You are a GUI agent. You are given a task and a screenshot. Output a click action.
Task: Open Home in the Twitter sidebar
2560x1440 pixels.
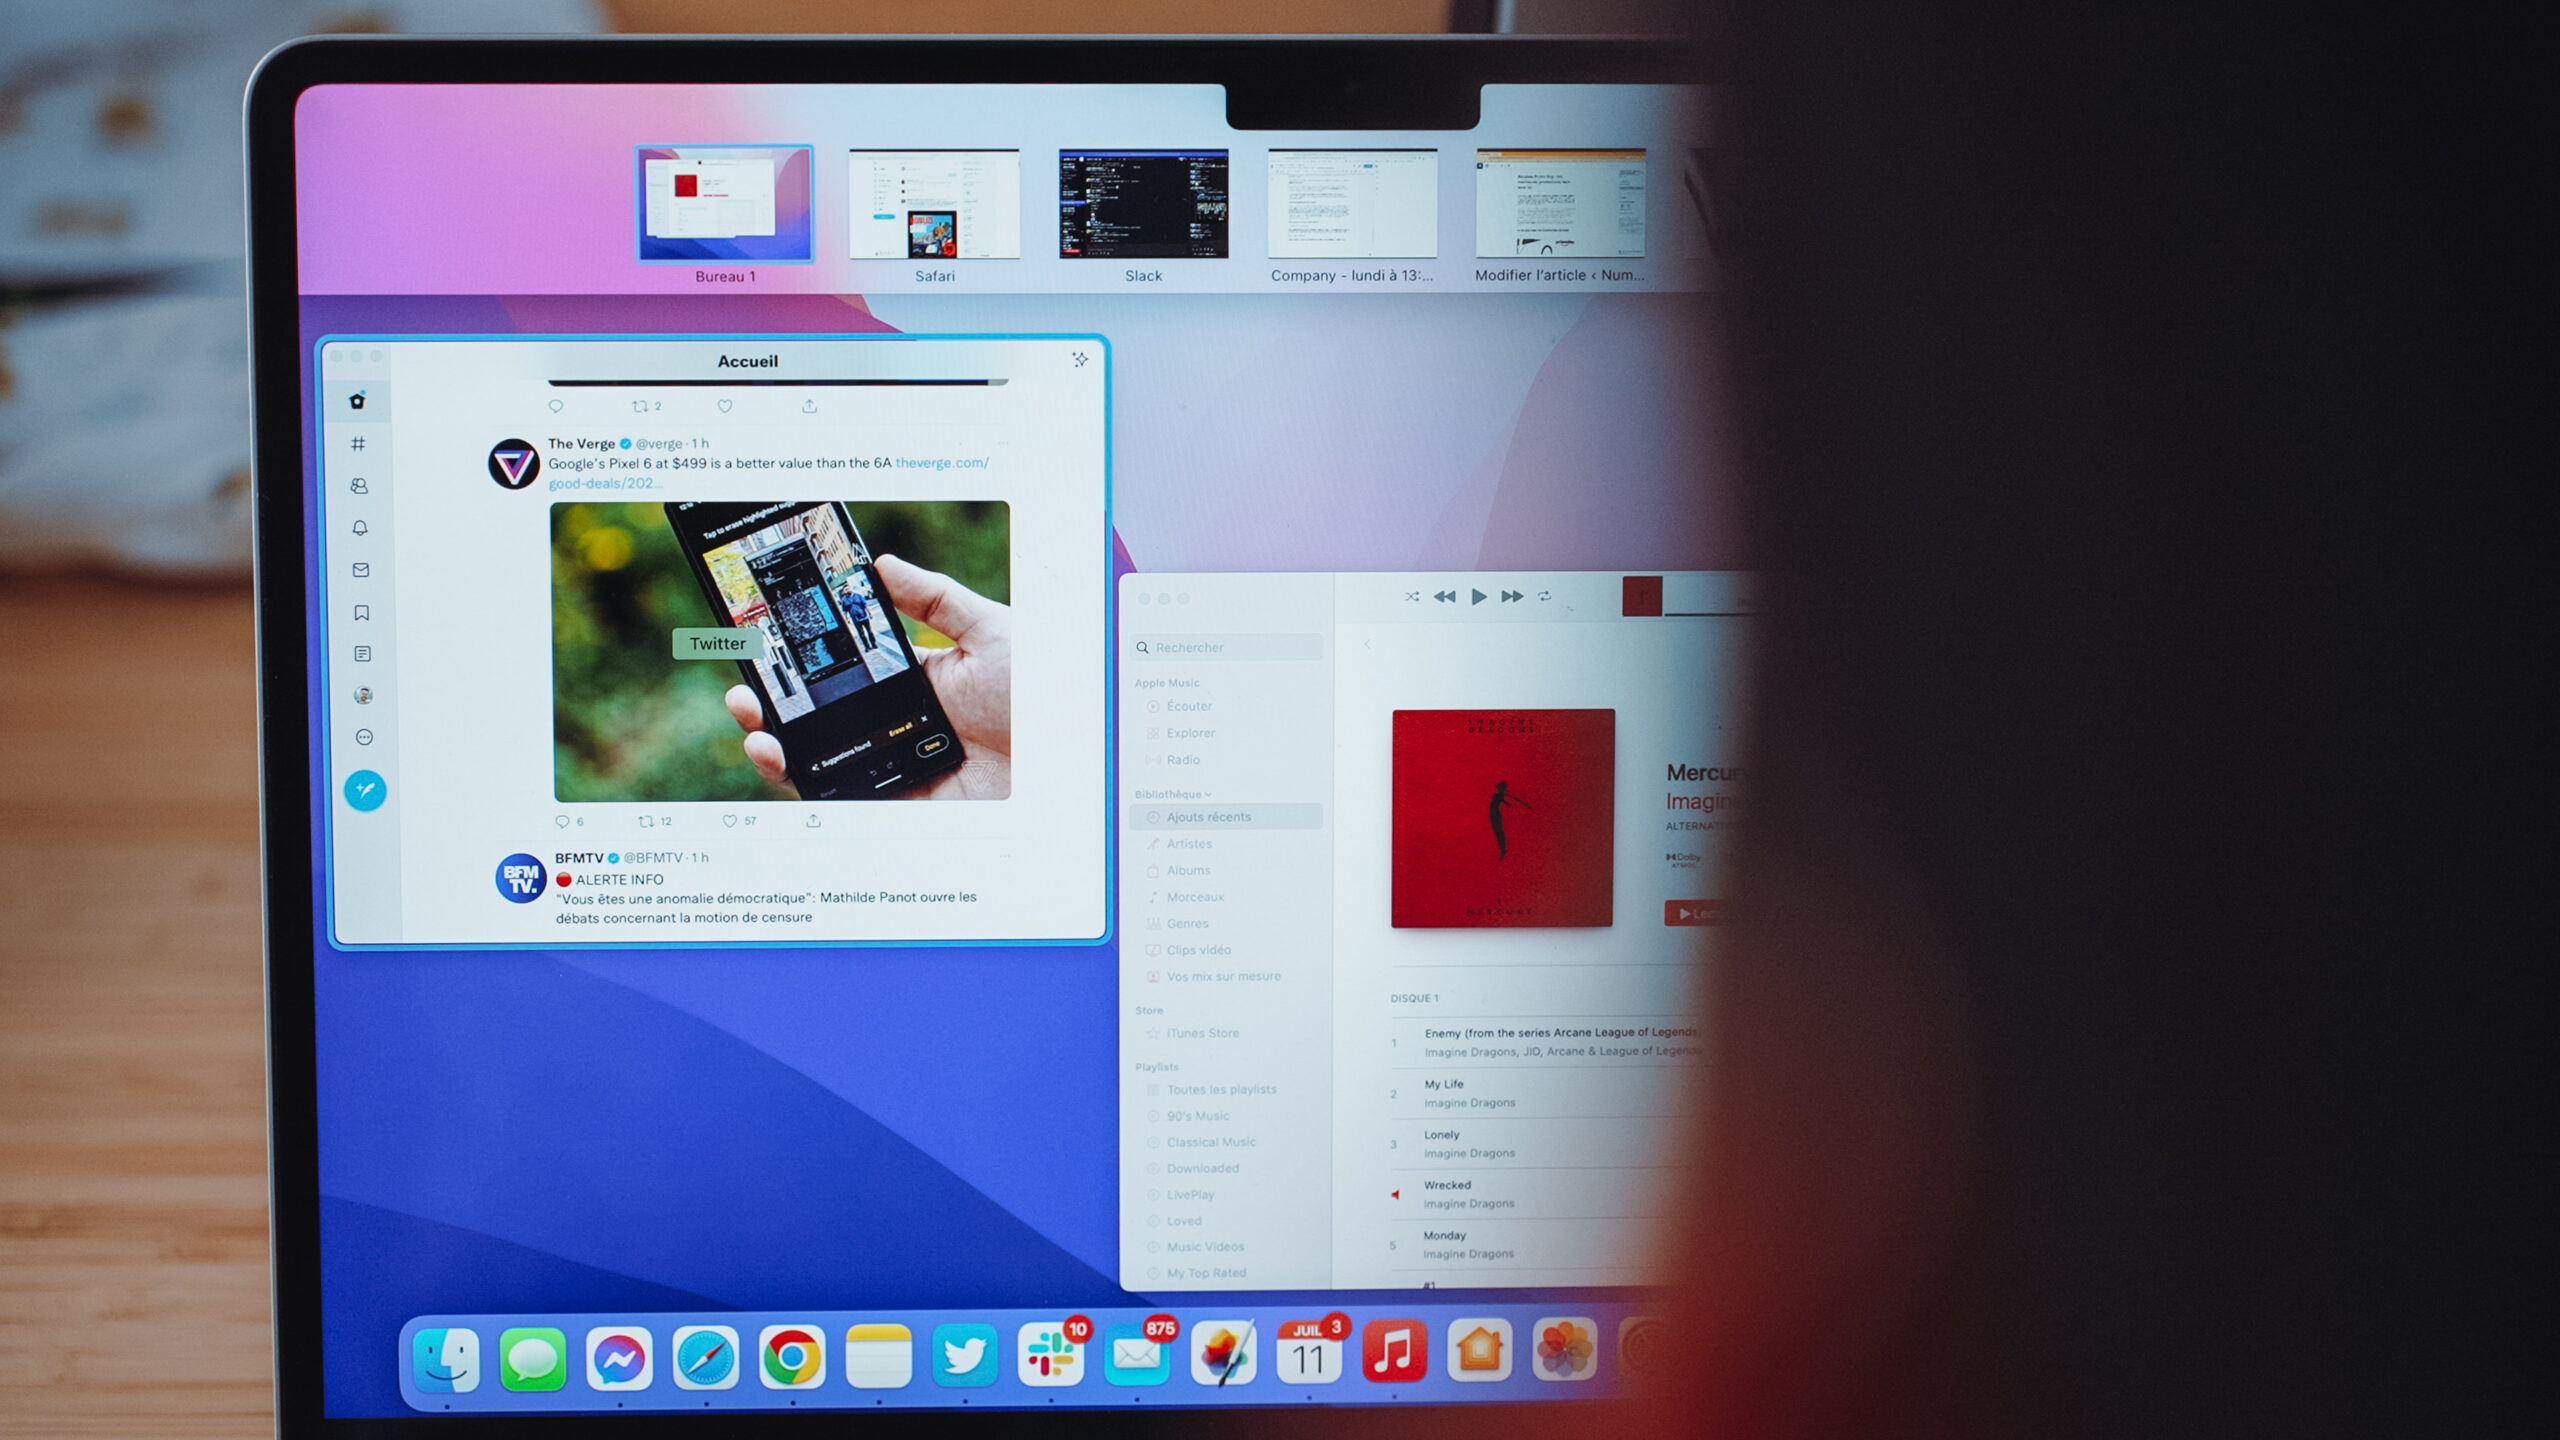point(357,401)
